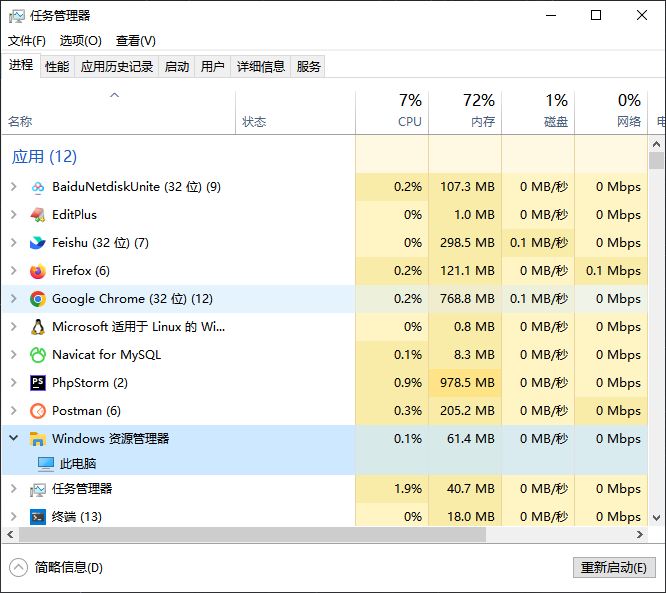Image resolution: width=666 pixels, height=593 pixels.
Task: Open the 选项(O) menu
Action: tap(80, 41)
